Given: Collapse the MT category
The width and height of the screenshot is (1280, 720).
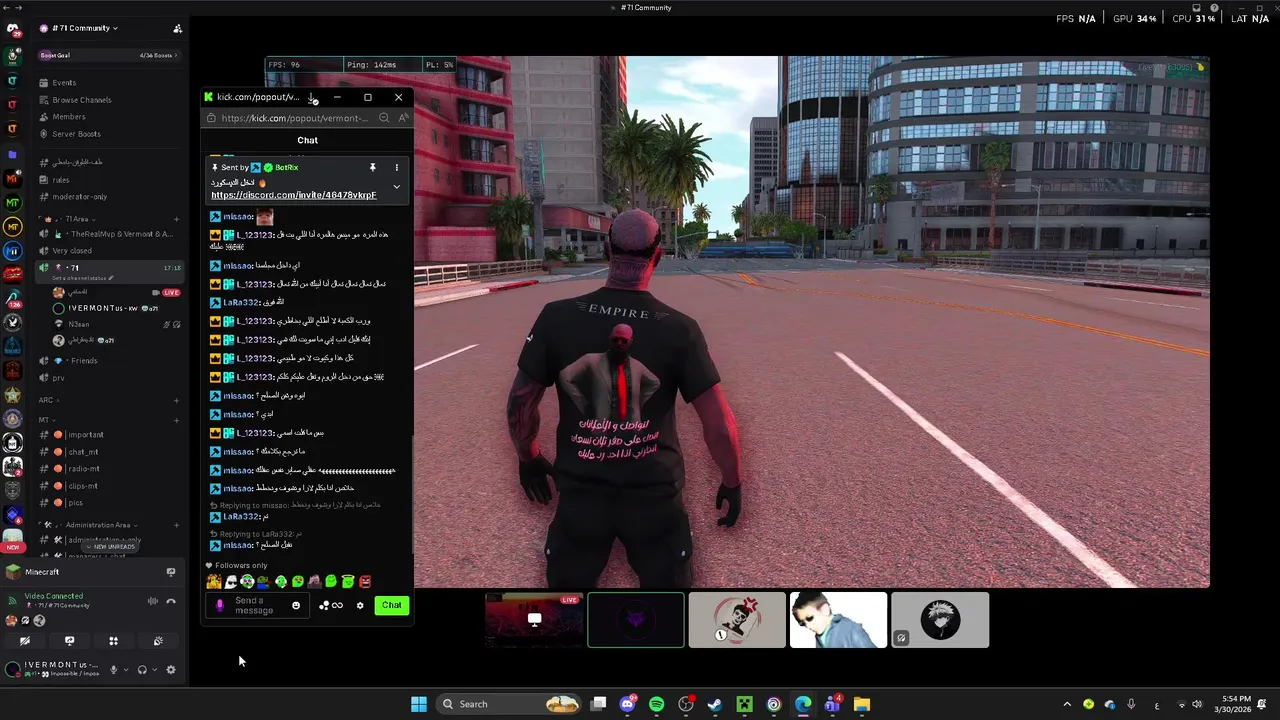Looking at the screenshot, I should point(46,420).
